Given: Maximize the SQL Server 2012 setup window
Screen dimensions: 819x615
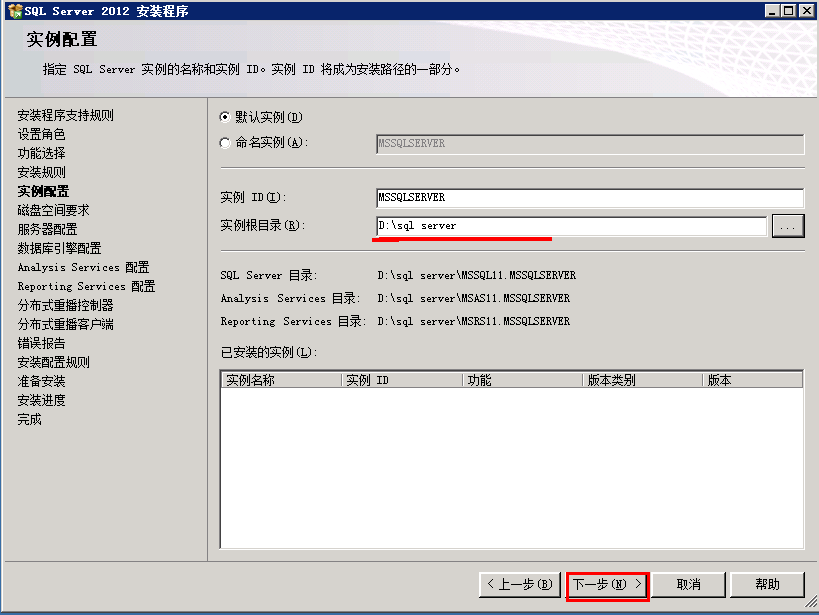Looking at the screenshot, I should click(789, 10).
